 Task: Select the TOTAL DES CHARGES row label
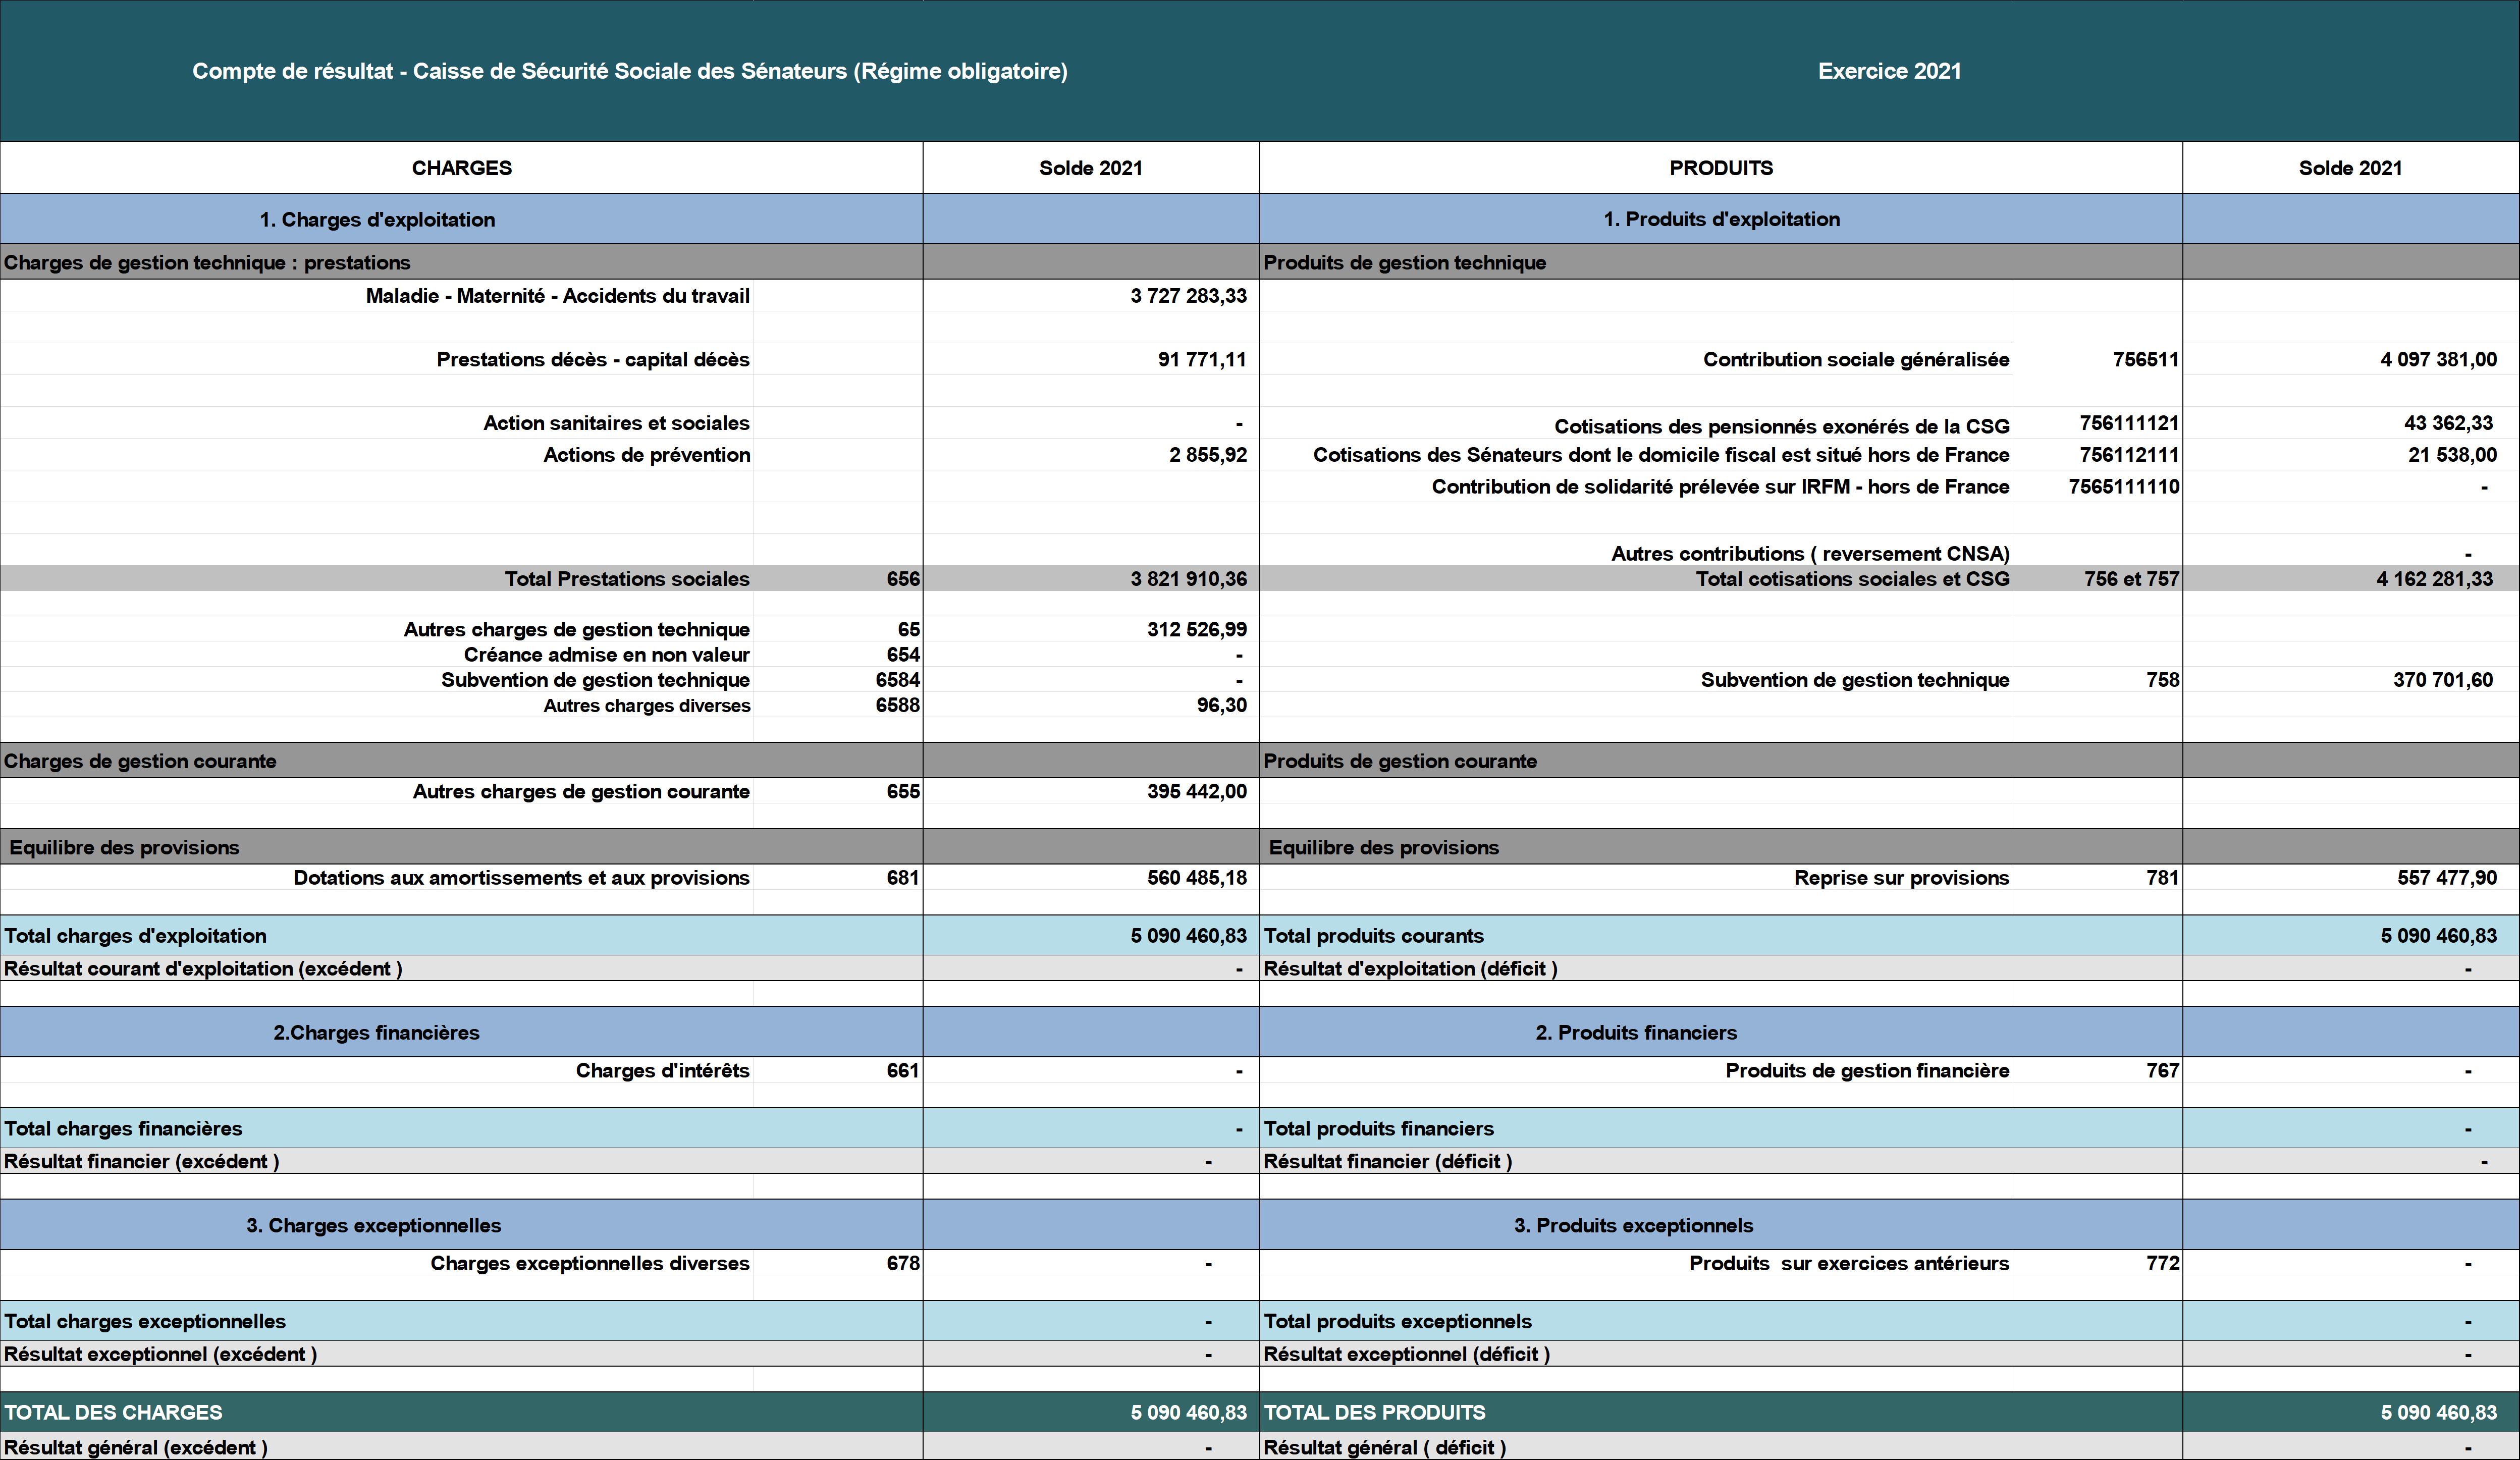click(114, 1413)
